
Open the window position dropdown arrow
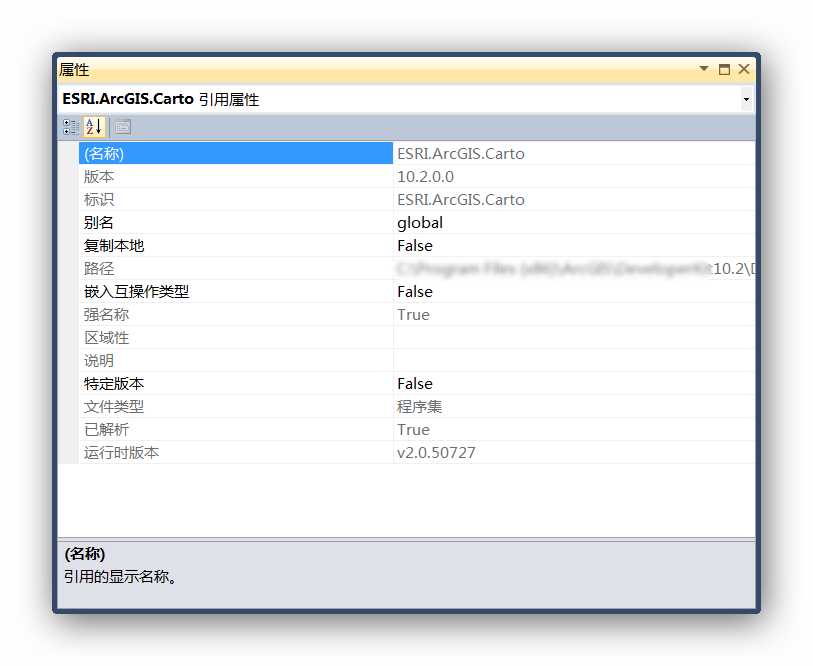tap(704, 68)
